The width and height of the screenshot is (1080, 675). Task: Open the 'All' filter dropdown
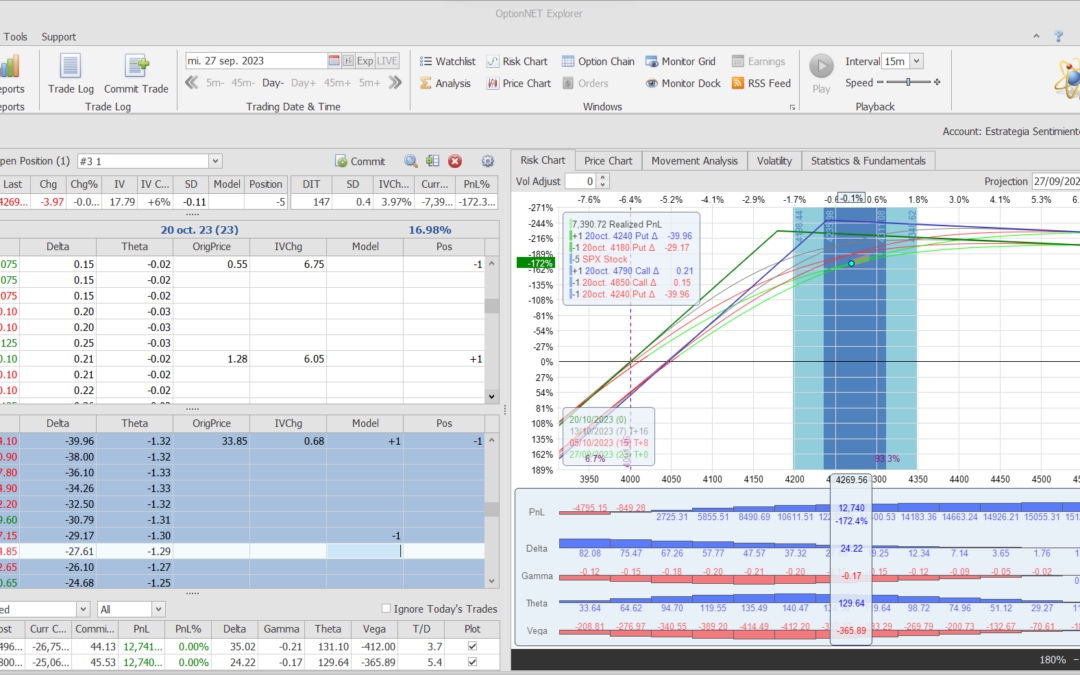[x=160, y=609]
